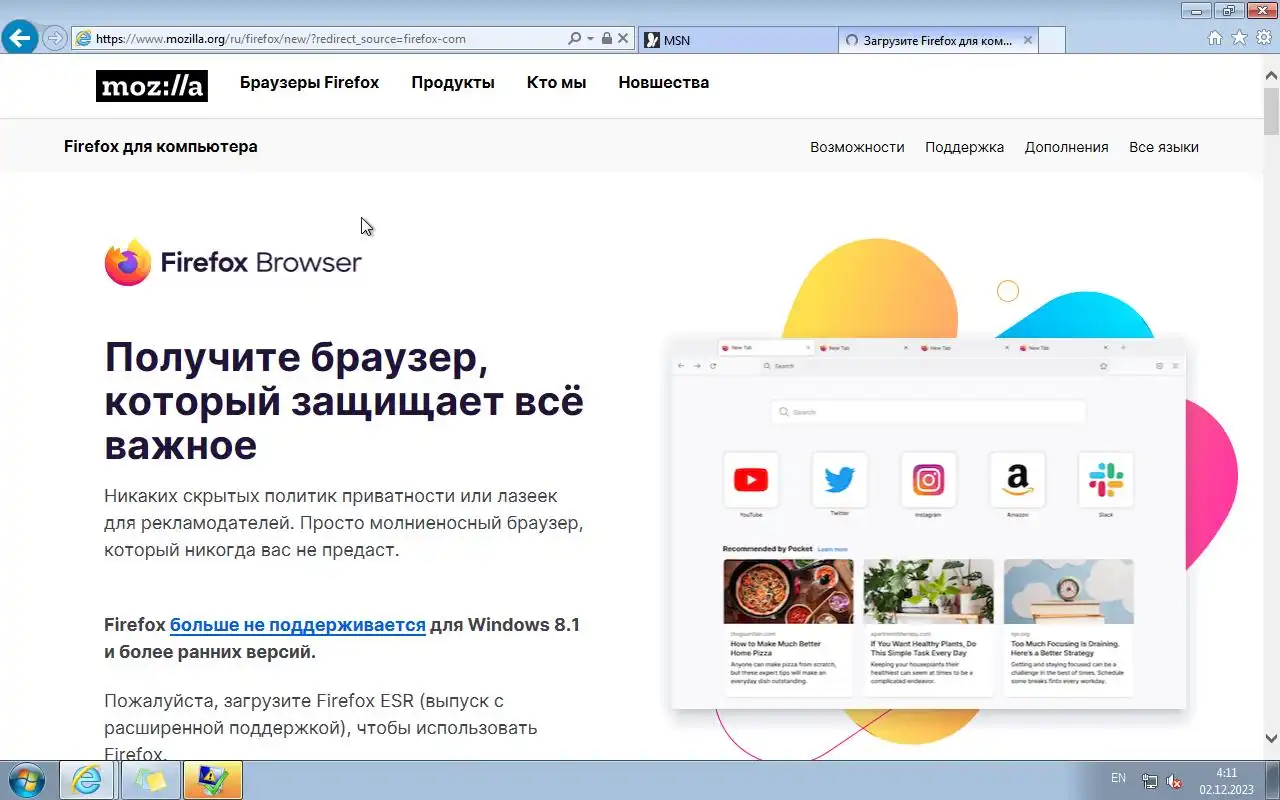Image resolution: width=1280 pixels, height=800 pixels.
Task: Click the Firefox browser preview image
Action: [928, 524]
